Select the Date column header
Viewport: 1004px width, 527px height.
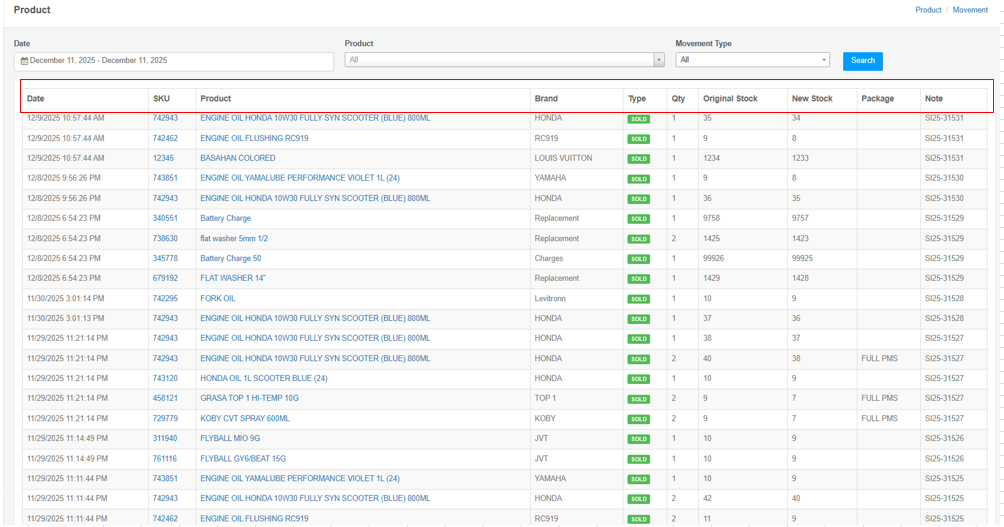[x=36, y=99]
